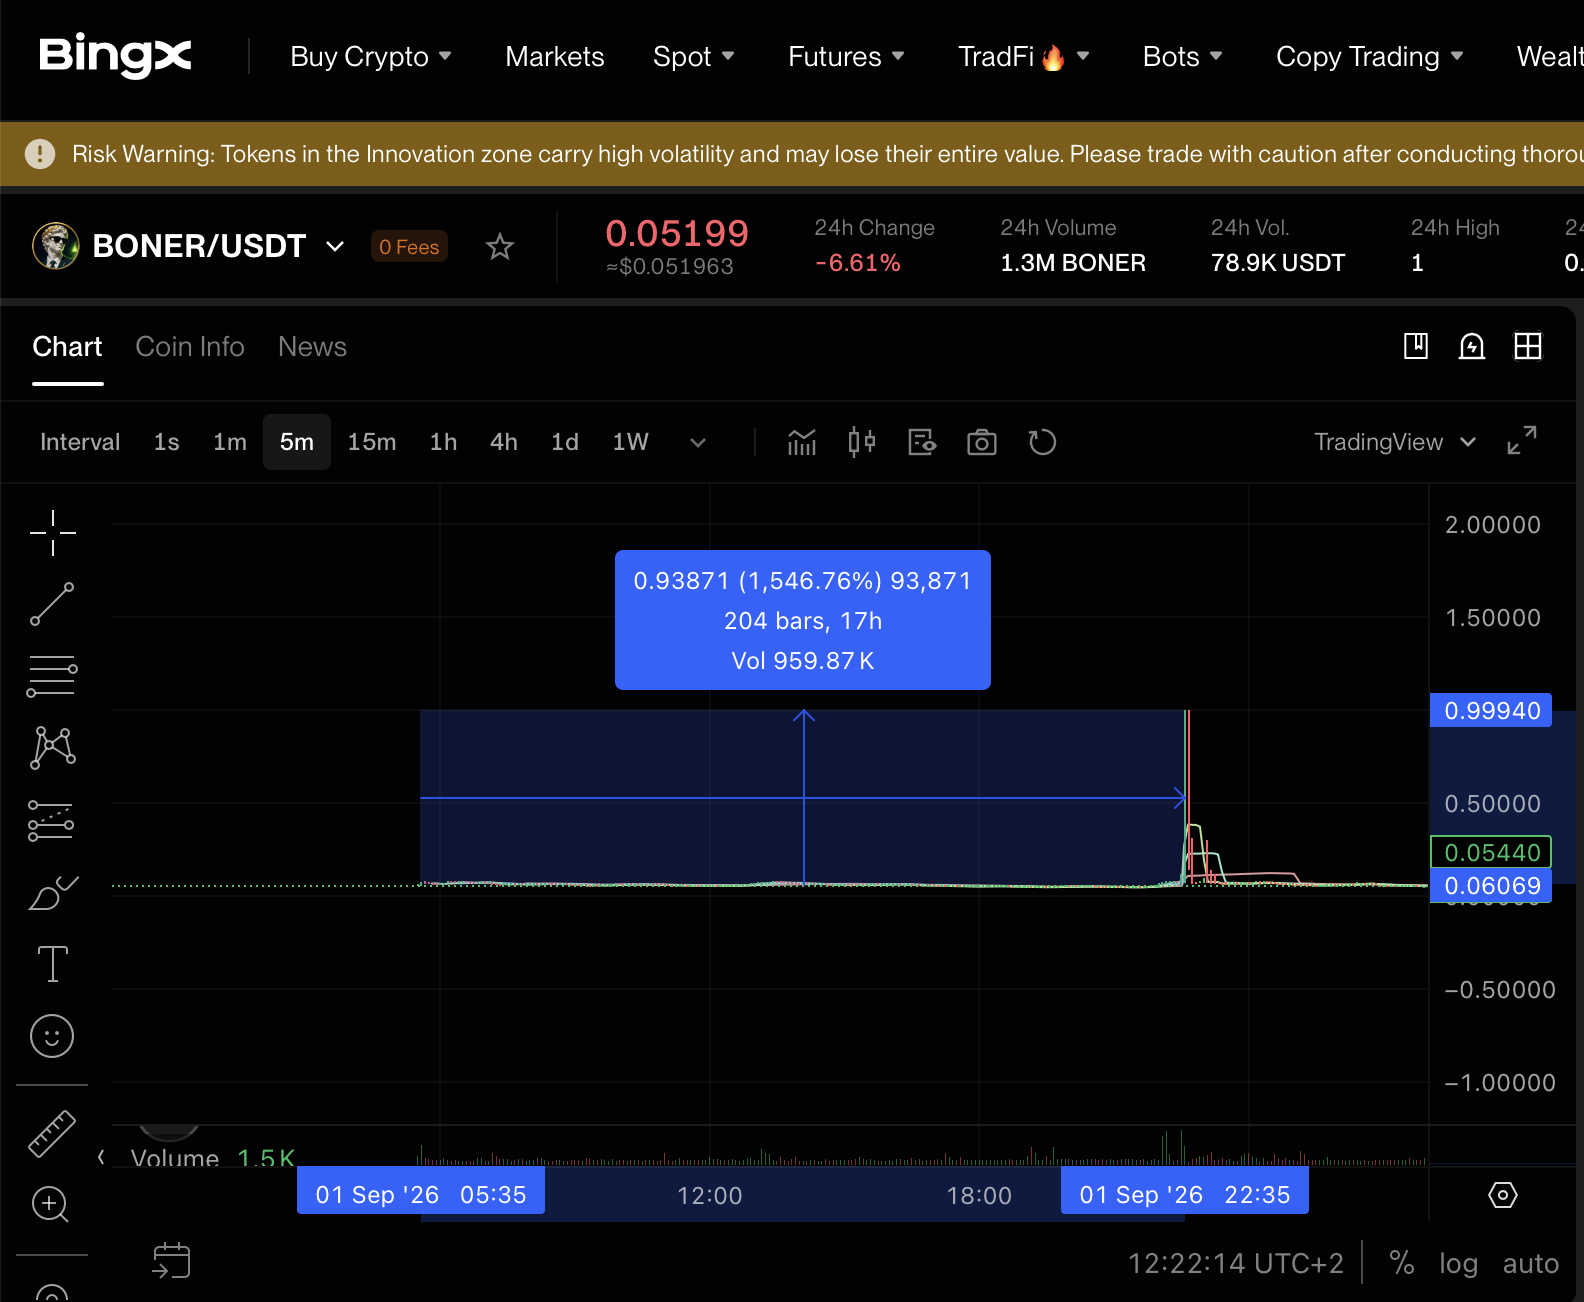Expand the Buy Crypto menu
Screen dimensions: 1584x1302
point(371,57)
